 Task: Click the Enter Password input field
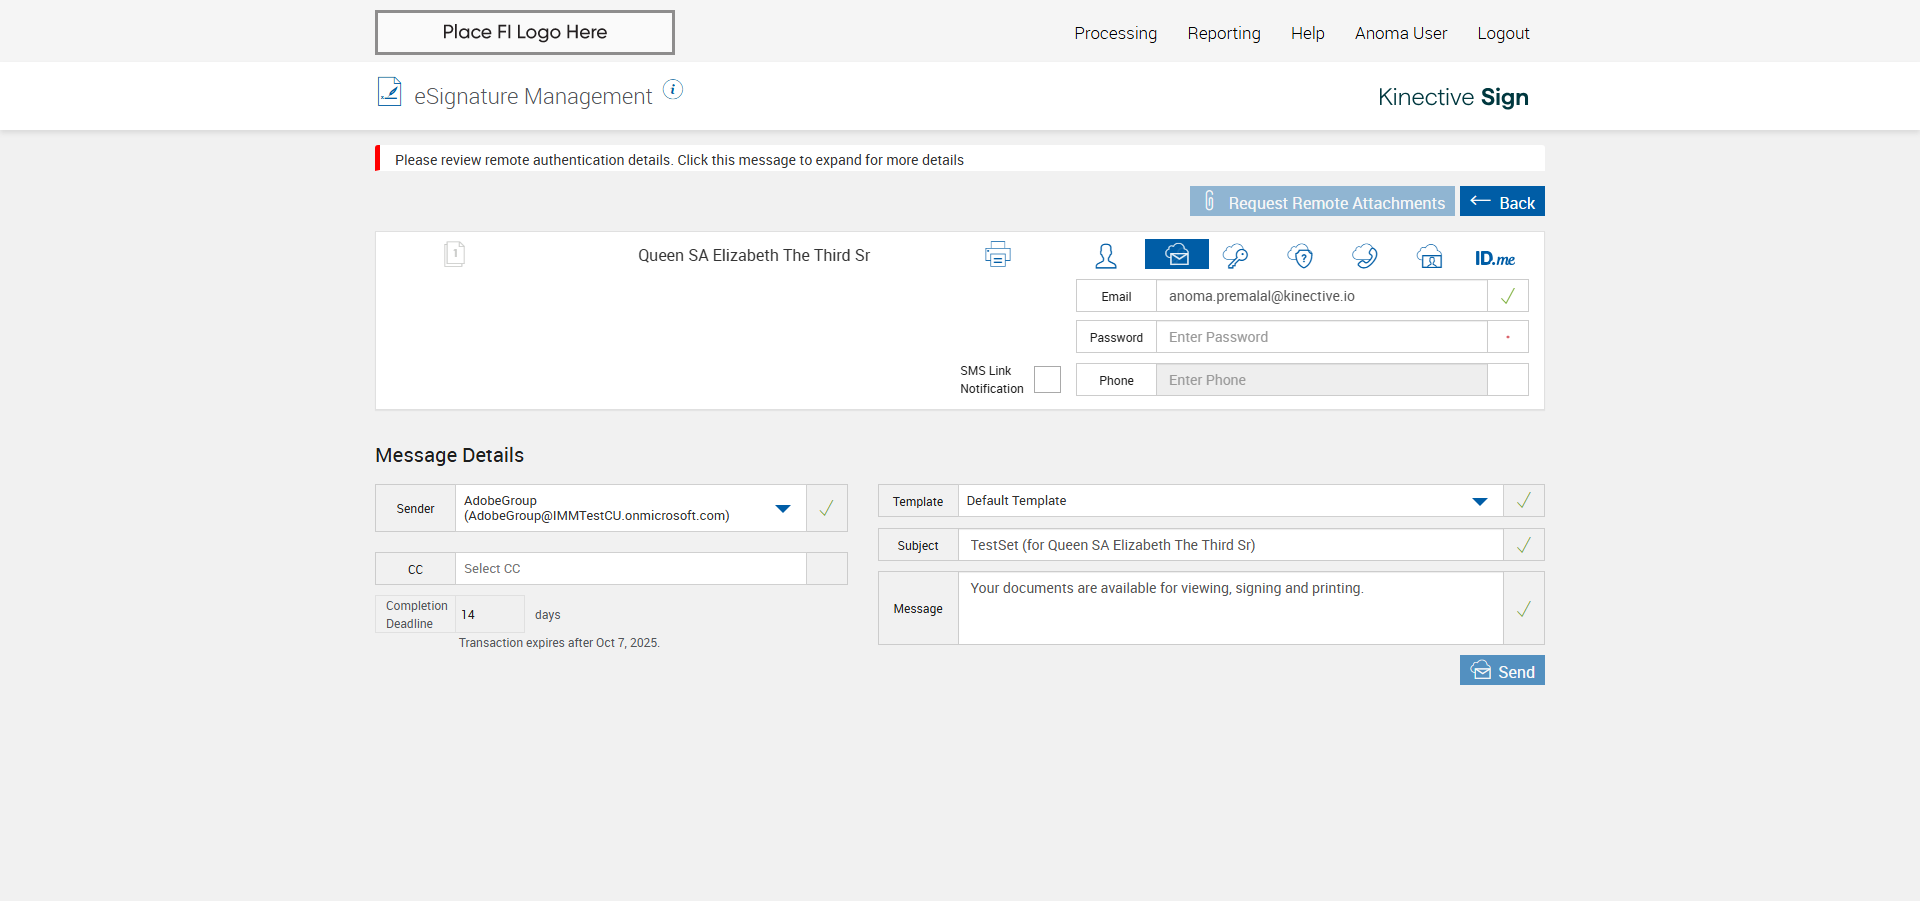pyautogui.click(x=1320, y=337)
